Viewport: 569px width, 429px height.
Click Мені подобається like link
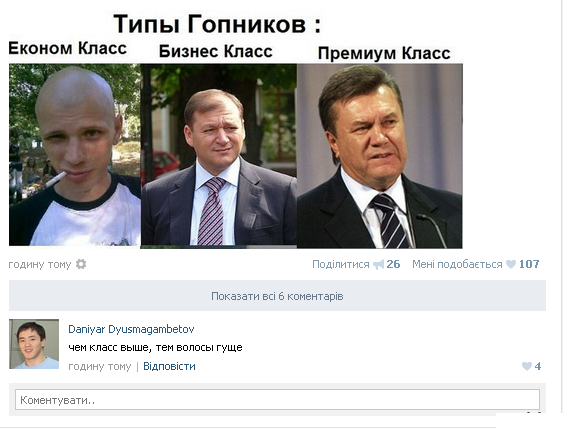pos(457,264)
